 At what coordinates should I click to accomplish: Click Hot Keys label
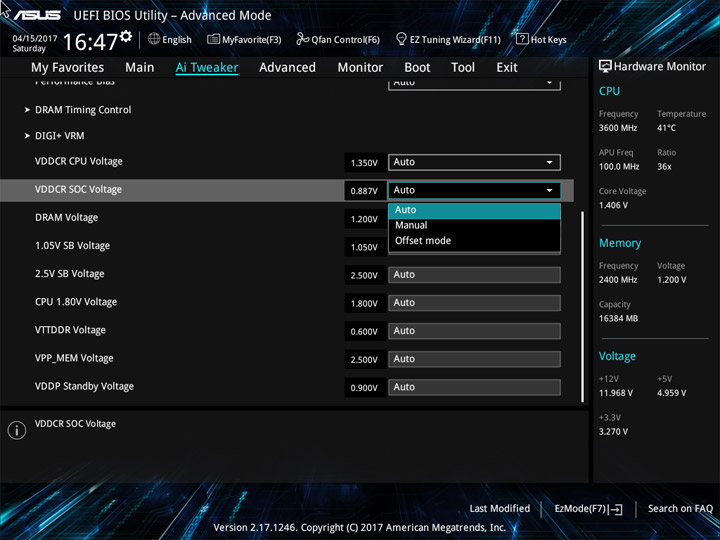[549, 39]
